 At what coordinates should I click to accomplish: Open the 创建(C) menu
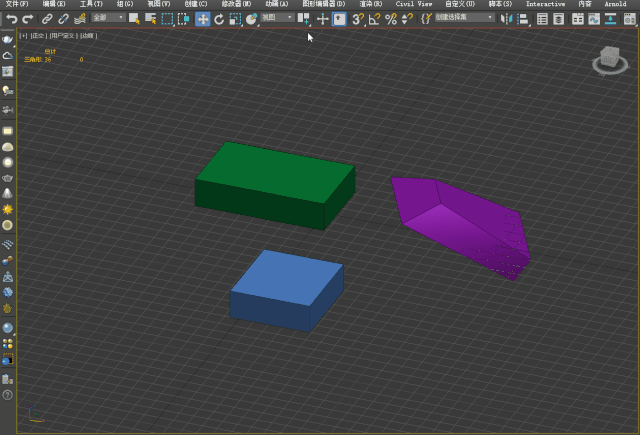pyautogui.click(x=196, y=4)
